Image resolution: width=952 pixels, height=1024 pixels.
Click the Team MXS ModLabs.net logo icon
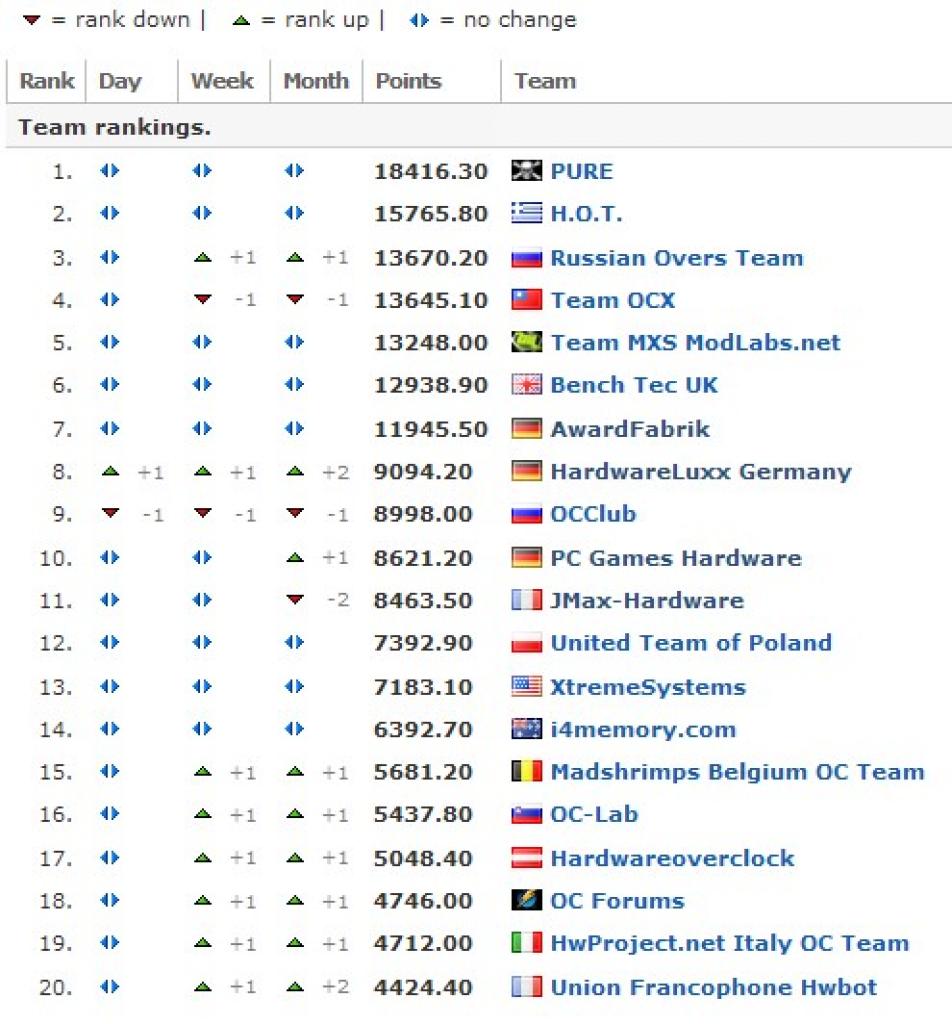click(x=526, y=342)
